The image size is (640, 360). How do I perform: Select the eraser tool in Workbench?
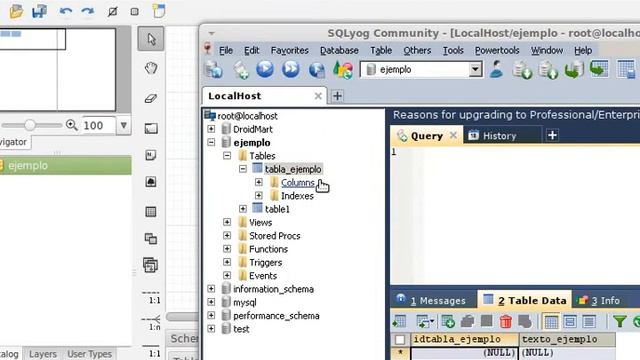click(151, 98)
